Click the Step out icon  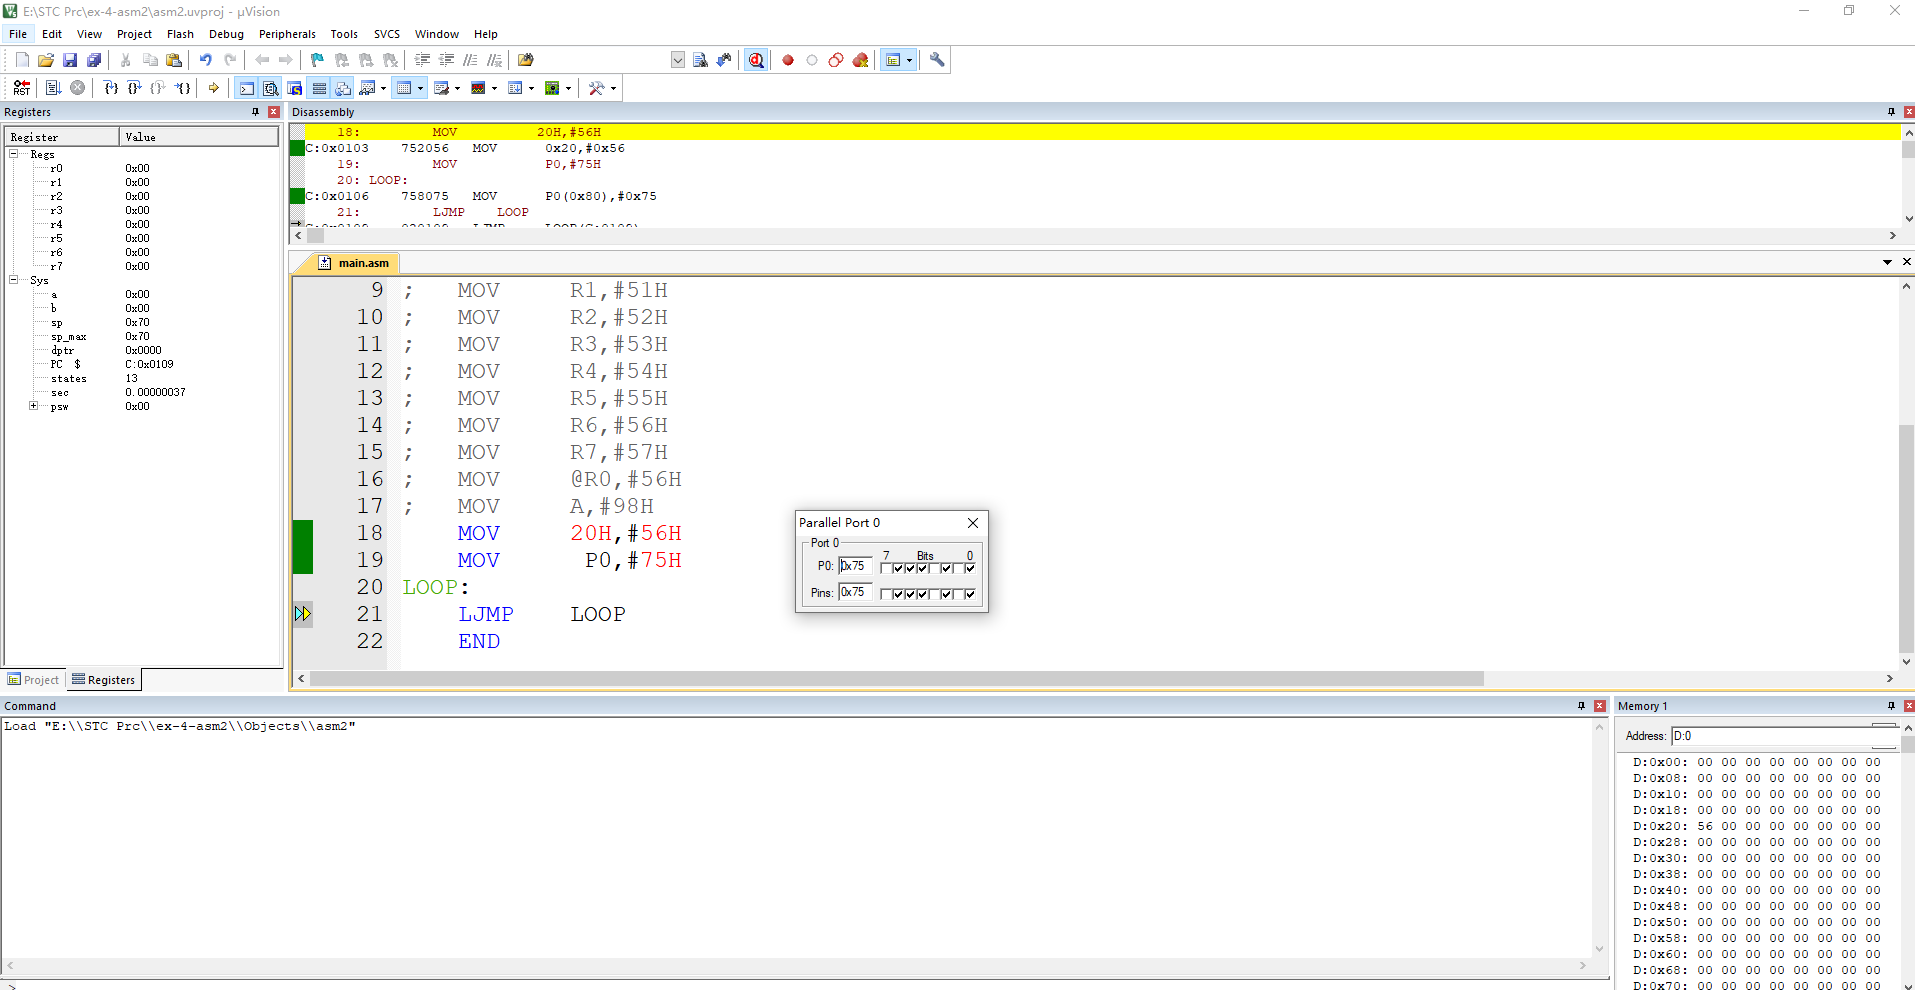click(x=158, y=88)
